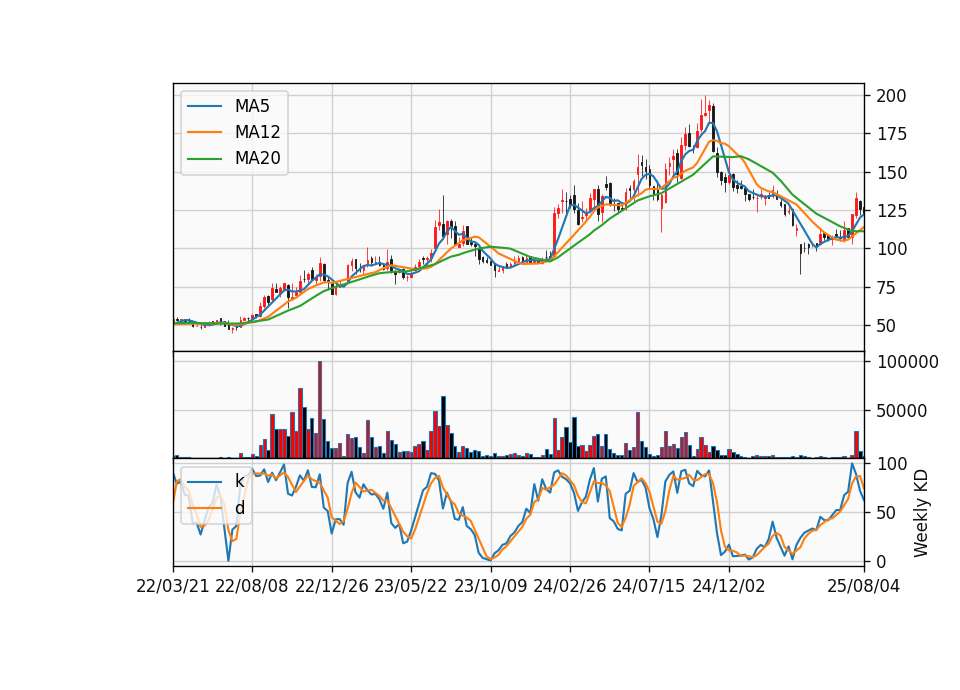The image size is (960, 690).
Task: Click the orange MA12 line swatch in legend
Action: pos(204,132)
